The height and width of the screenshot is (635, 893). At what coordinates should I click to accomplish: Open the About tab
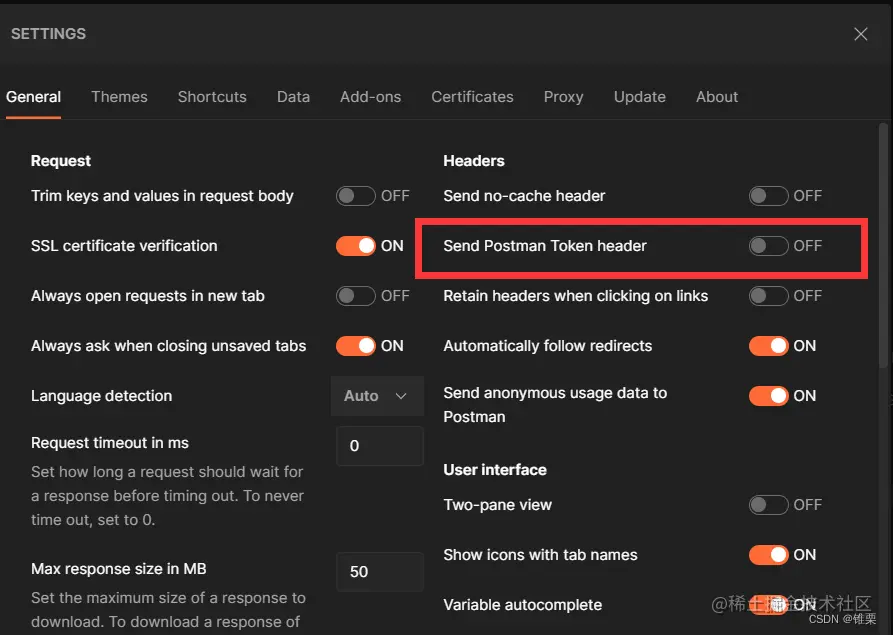[x=716, y=97]
